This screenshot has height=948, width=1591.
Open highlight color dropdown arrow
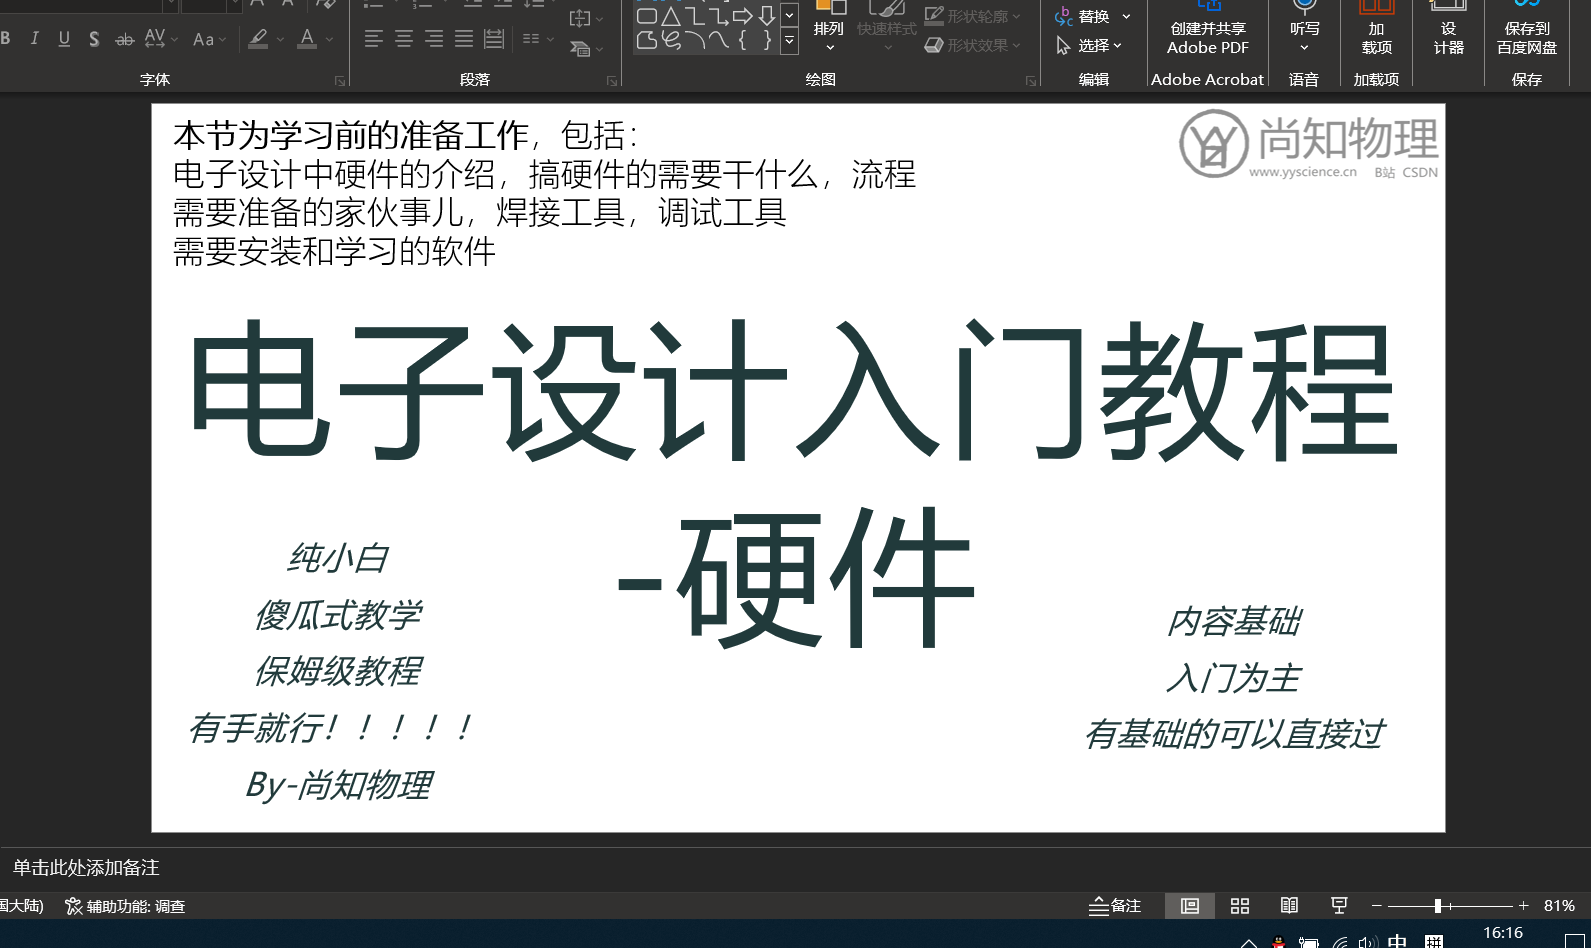pyautogui.click(x=280, y=39)
